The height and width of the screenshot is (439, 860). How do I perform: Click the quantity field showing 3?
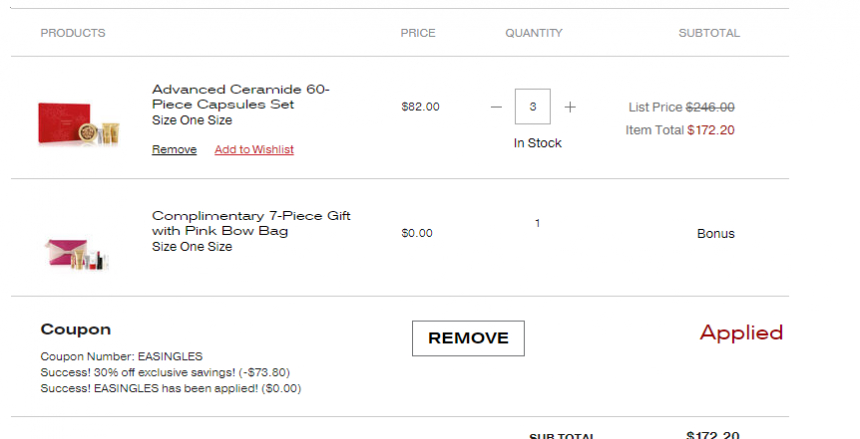[533, 106]
